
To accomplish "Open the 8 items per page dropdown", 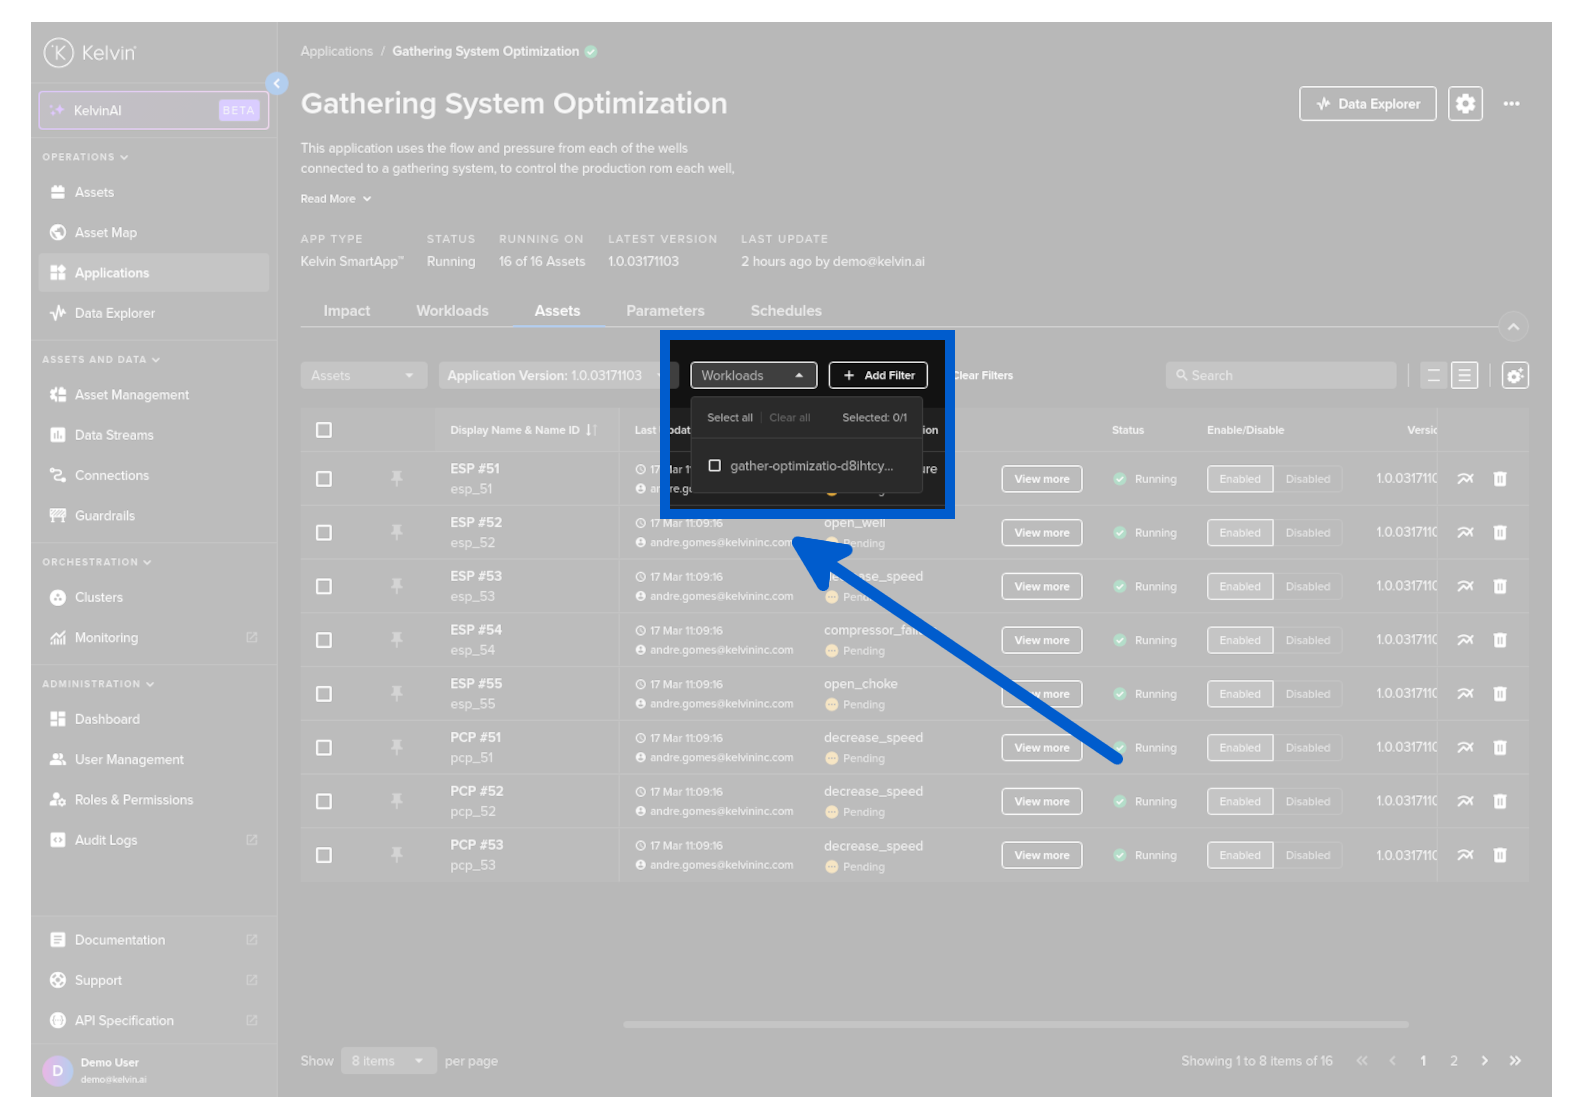I will pyautogui.click(x=387, y=1061).
